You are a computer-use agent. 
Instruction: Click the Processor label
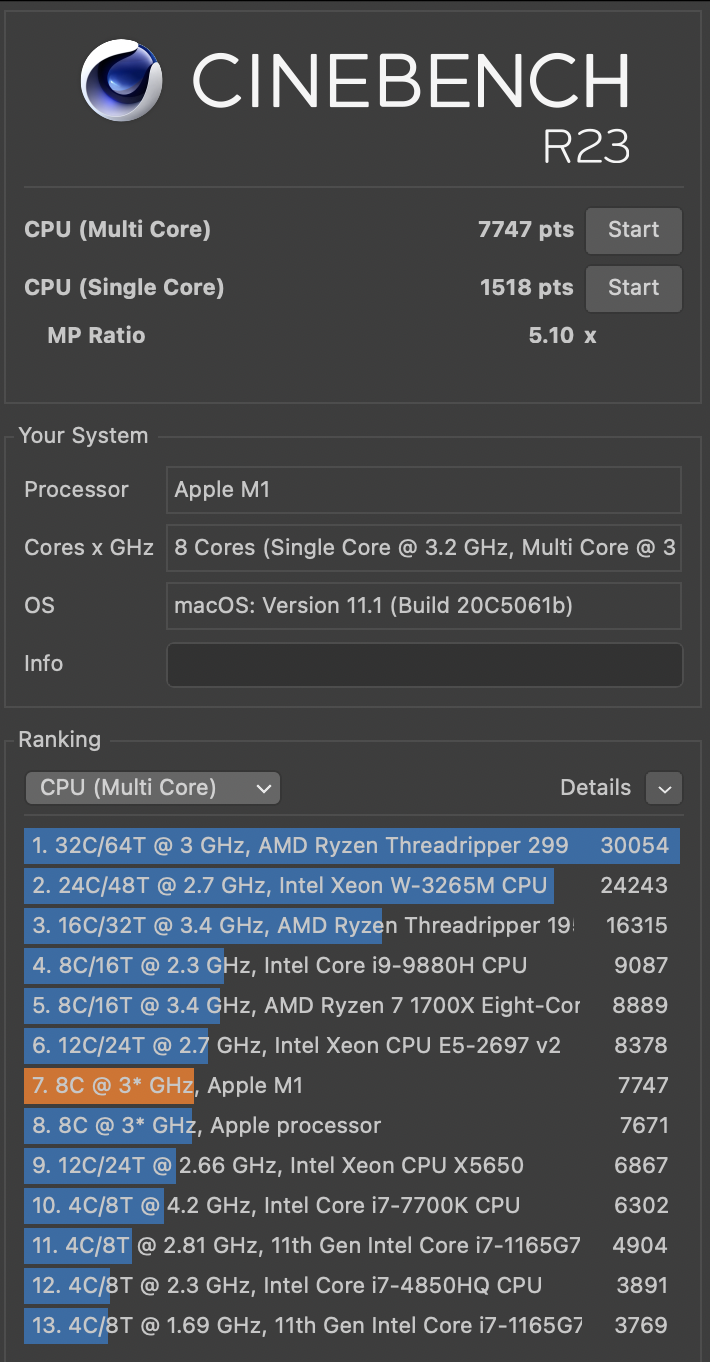[76, 490]
